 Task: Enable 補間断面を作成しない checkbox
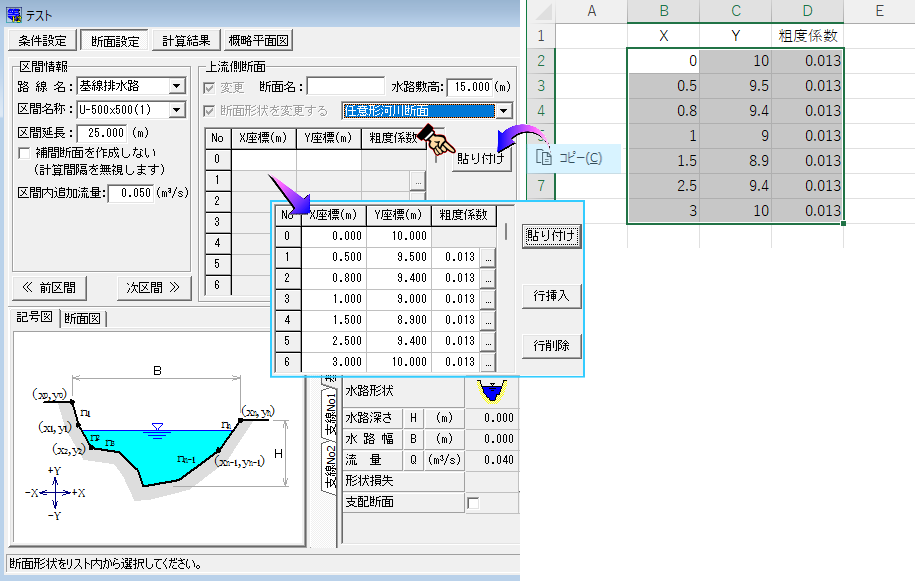point(26,153)
